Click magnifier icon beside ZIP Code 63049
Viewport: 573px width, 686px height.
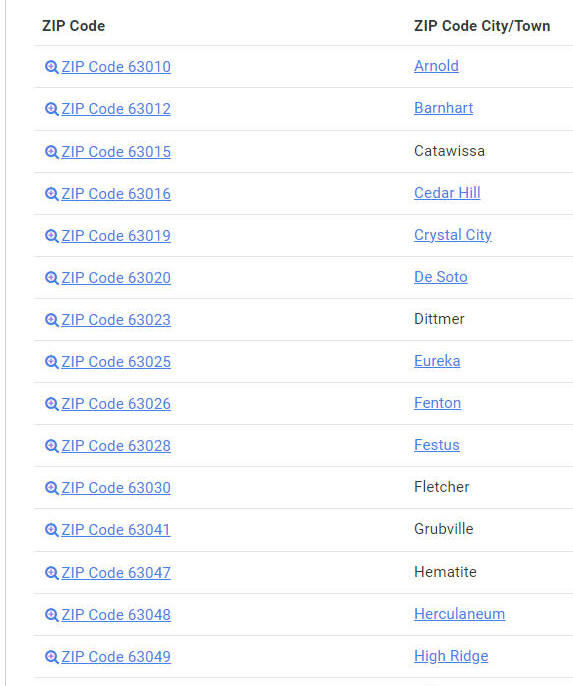tap(52, 657)
